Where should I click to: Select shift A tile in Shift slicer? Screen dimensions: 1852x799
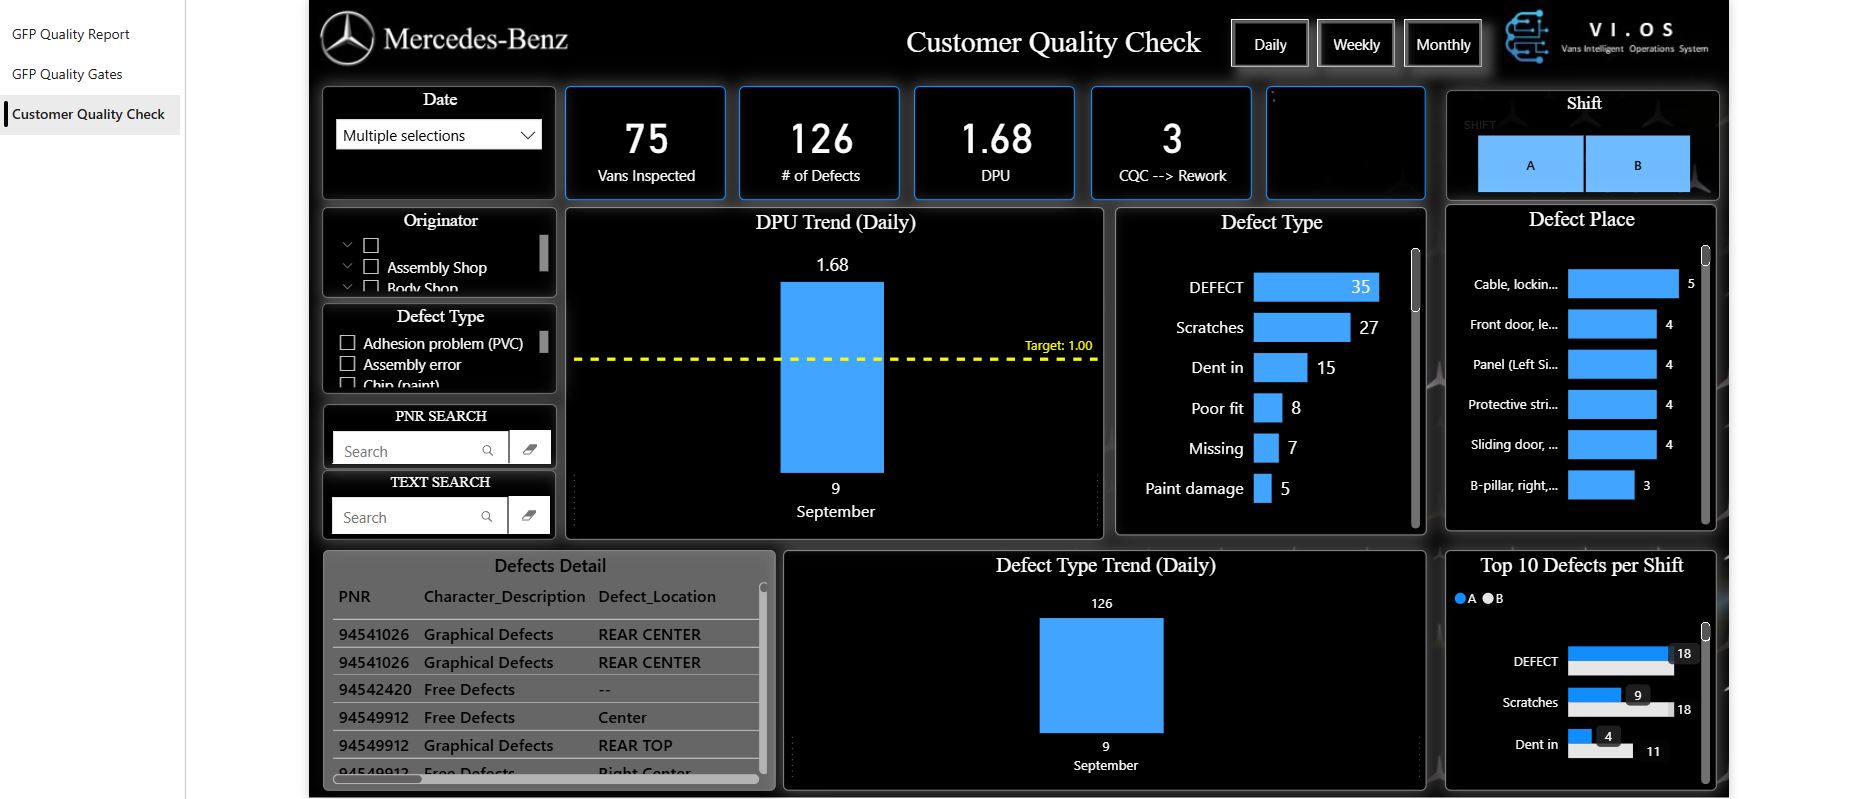1530,165
